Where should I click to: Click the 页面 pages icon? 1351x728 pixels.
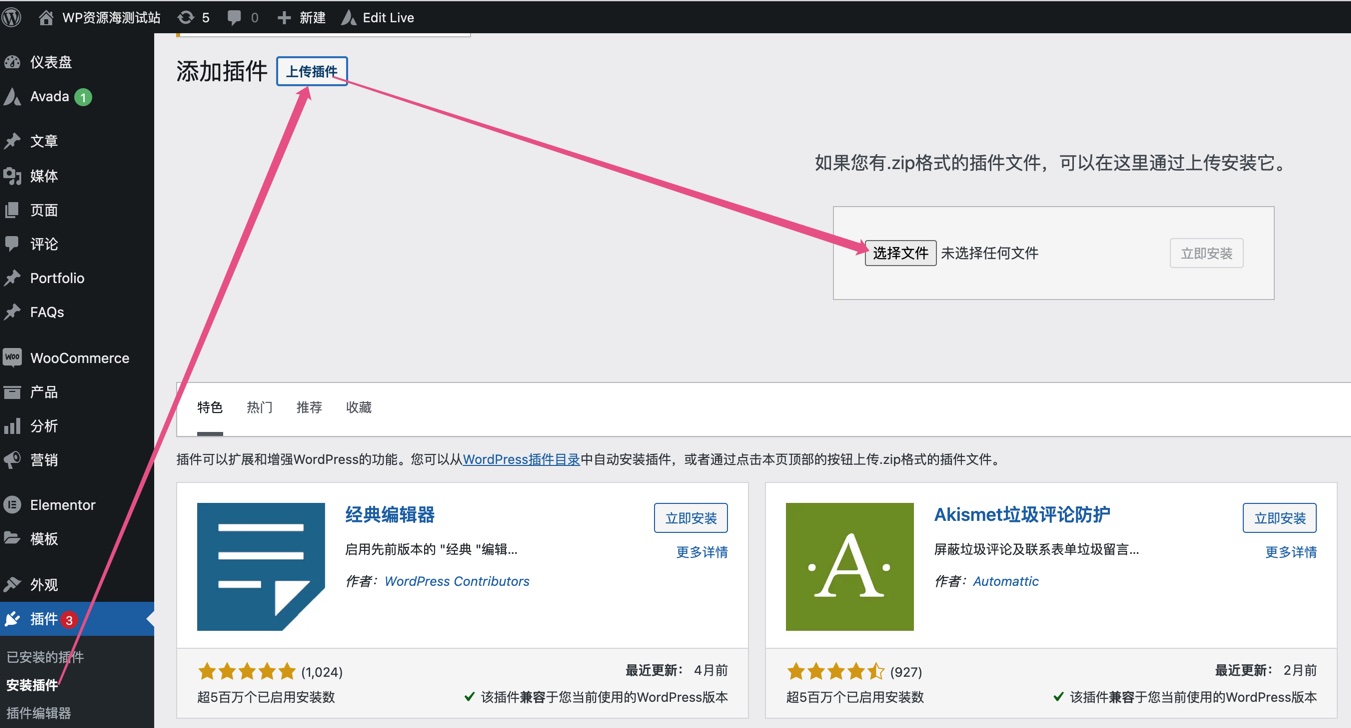coord(12,210)
